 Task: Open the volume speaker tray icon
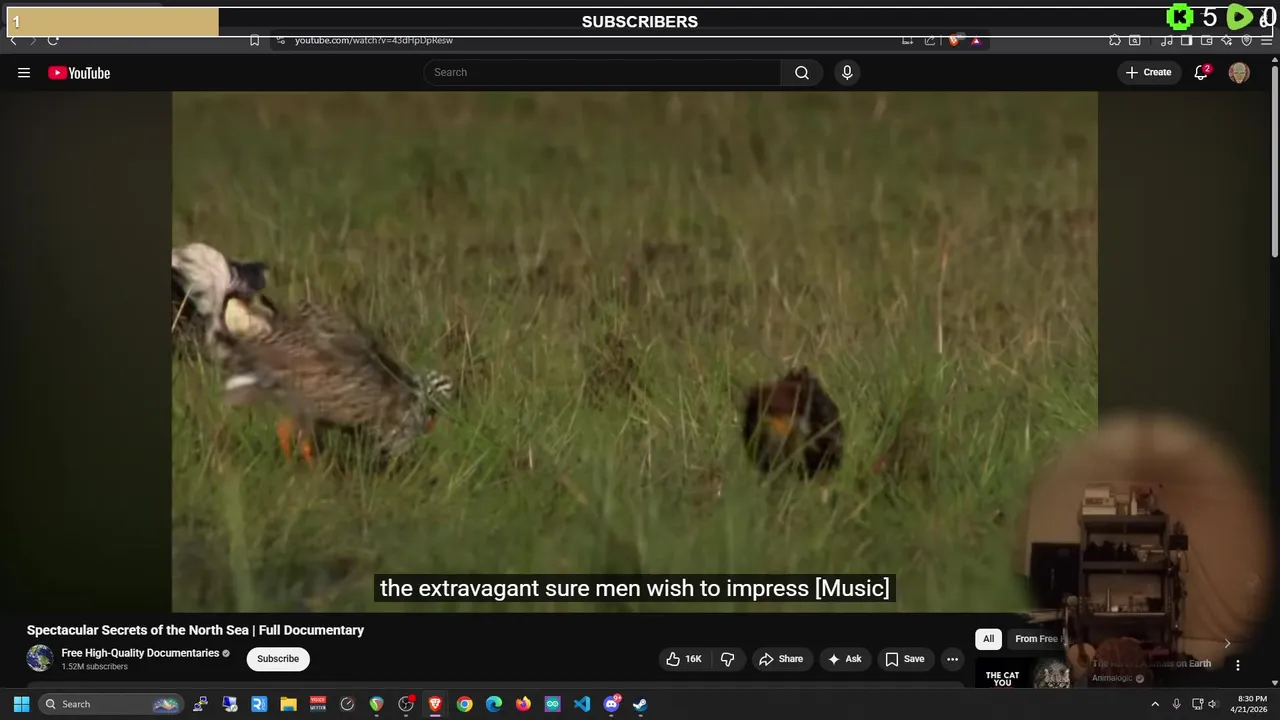(x=1211, y=704)
